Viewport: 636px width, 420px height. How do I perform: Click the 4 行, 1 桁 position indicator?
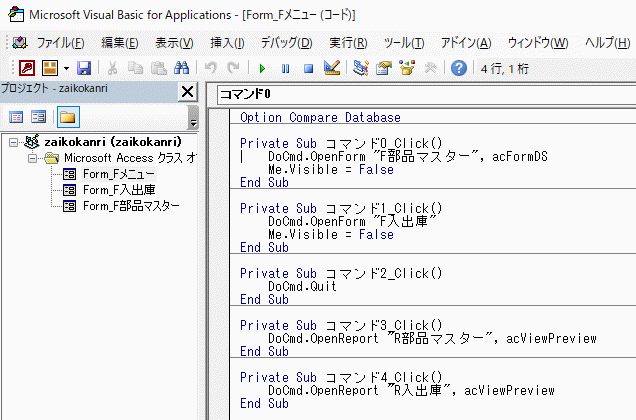click(x=504, y=69)
